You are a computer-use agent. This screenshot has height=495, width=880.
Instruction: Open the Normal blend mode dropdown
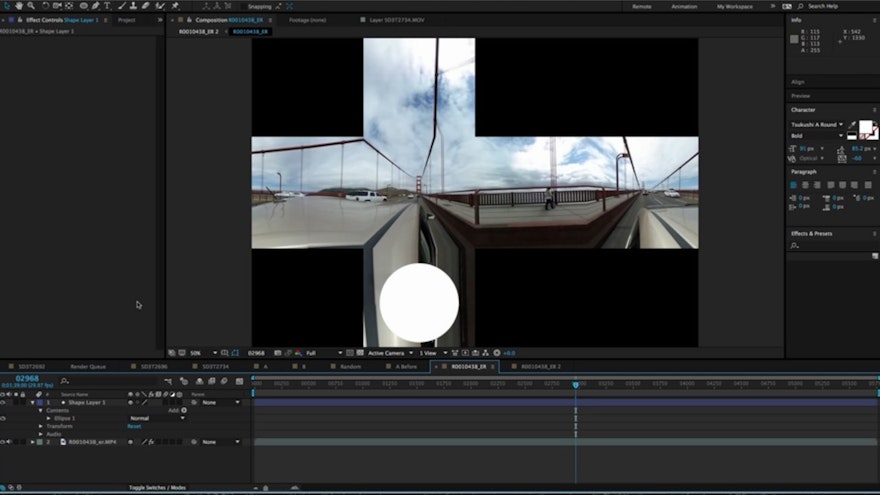point(155,418)
